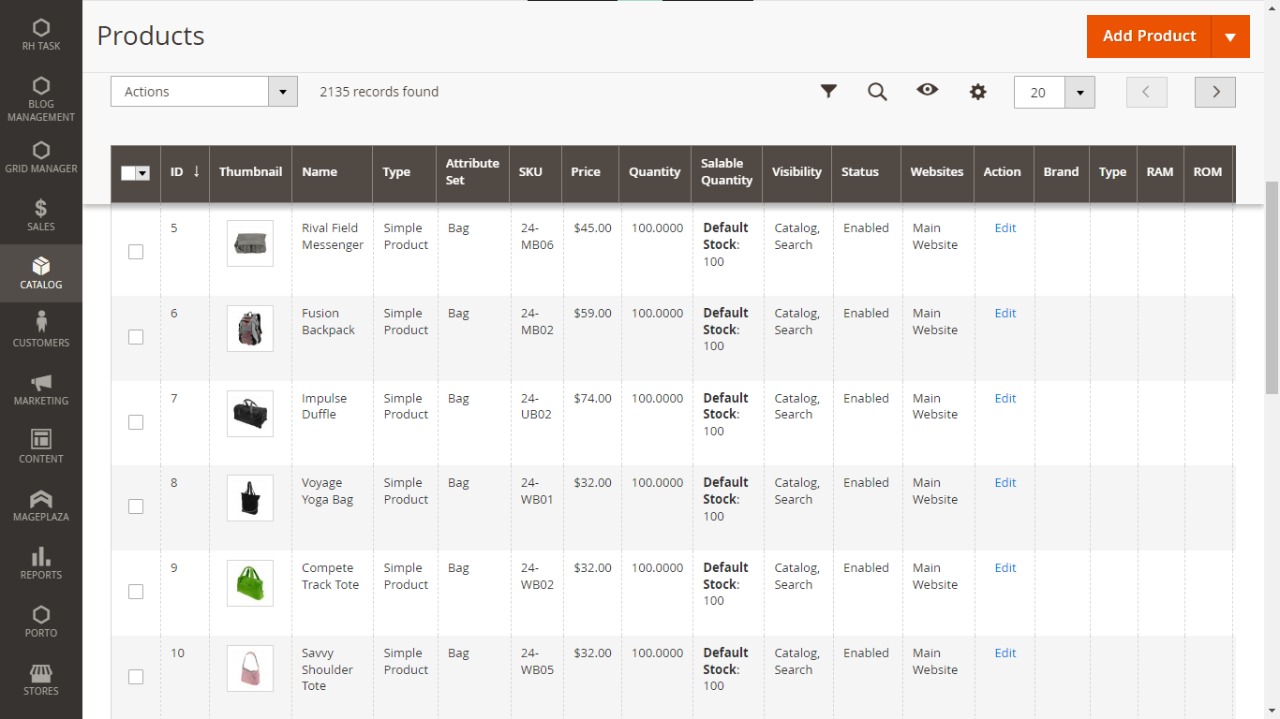Open the Stores menu item
The width and height of the screenshot is (1280, 719).
point(41,679)
